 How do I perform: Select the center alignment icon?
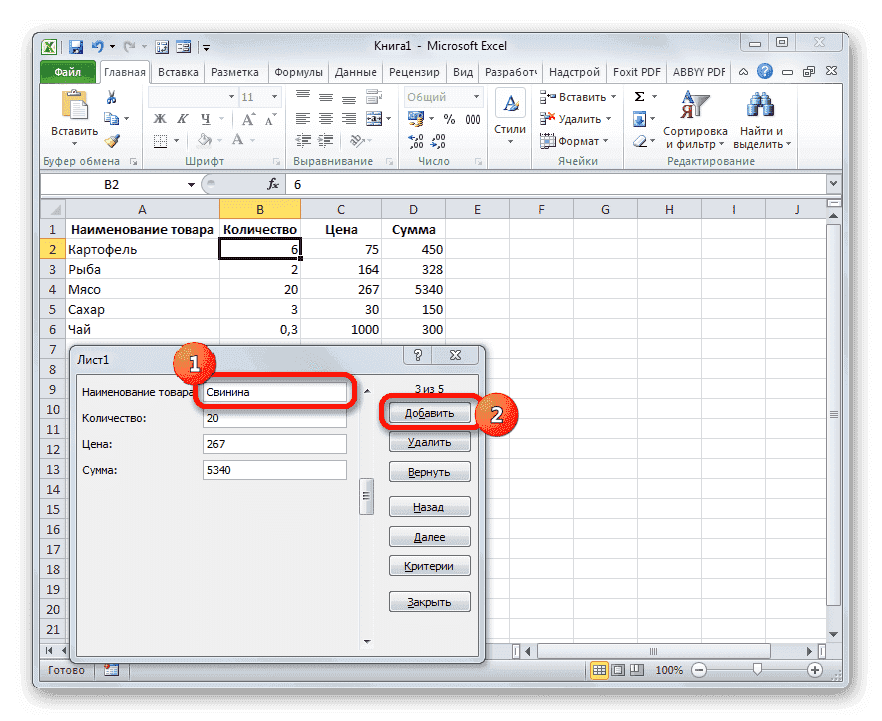click(x=325, y=118)
